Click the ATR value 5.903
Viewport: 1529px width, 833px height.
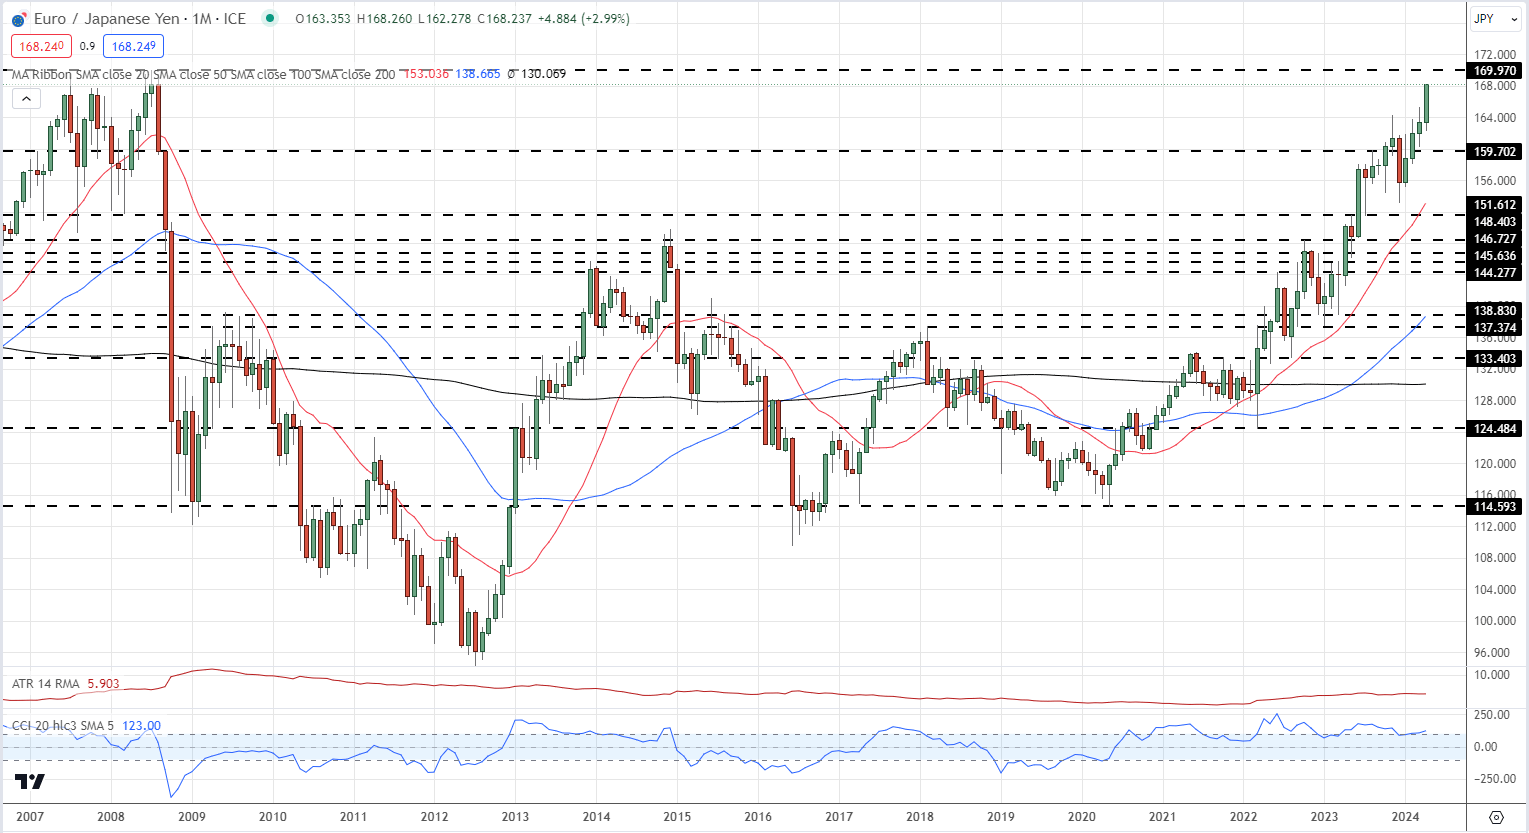tap(103, 684)
